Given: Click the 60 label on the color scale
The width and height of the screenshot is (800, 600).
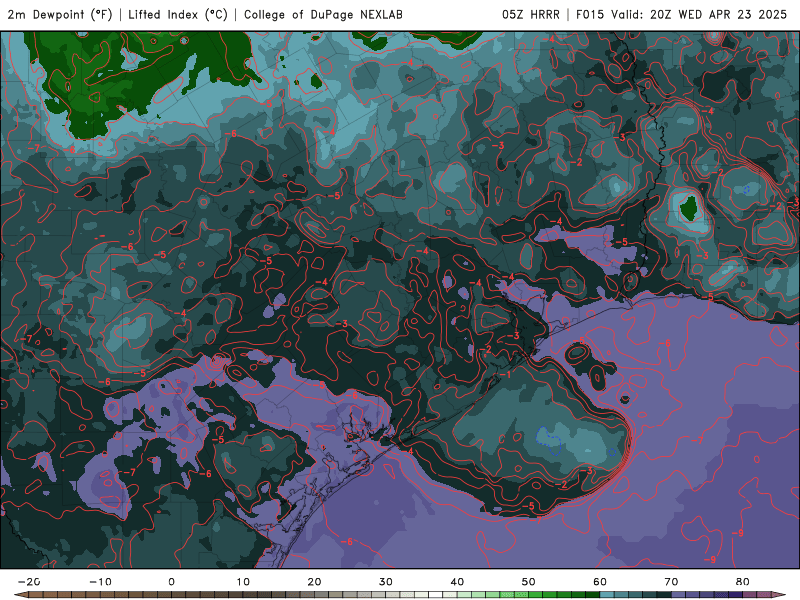Looking at the screenshot, I should [x=600, y=582].
